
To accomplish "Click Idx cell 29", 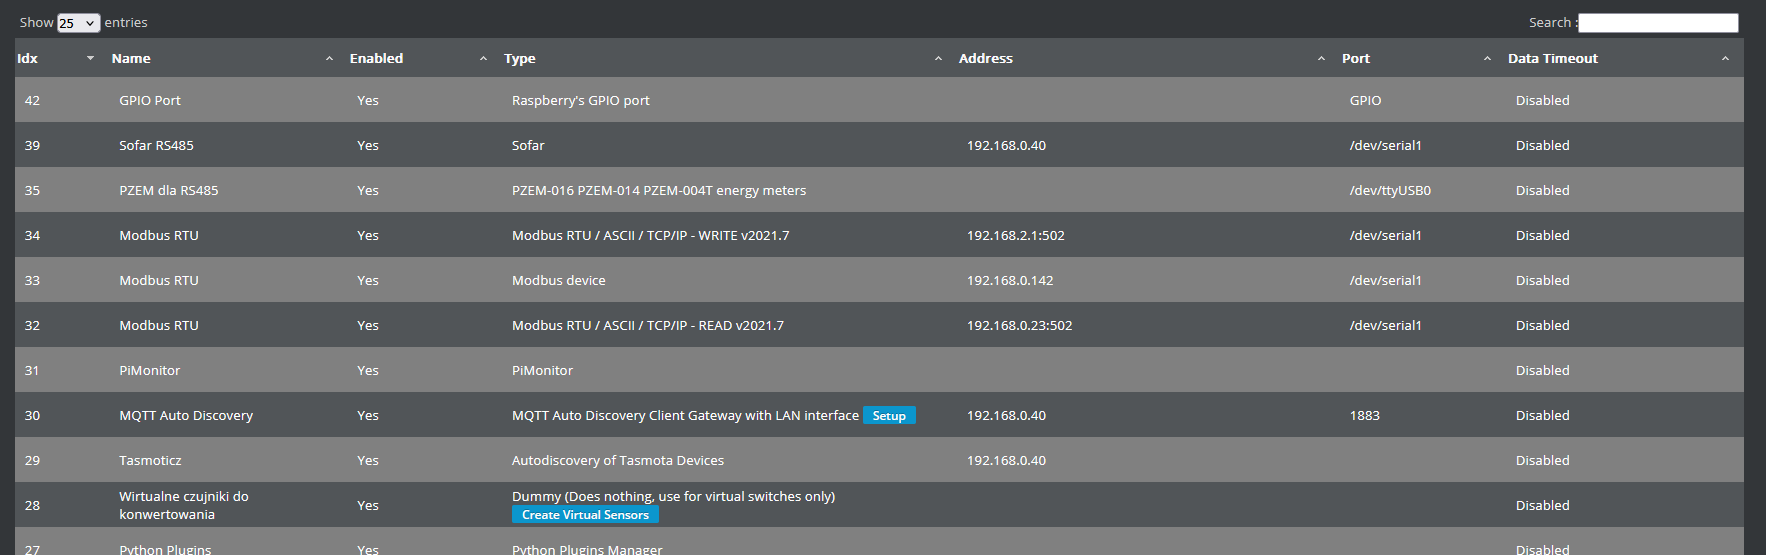I will 32,460.
